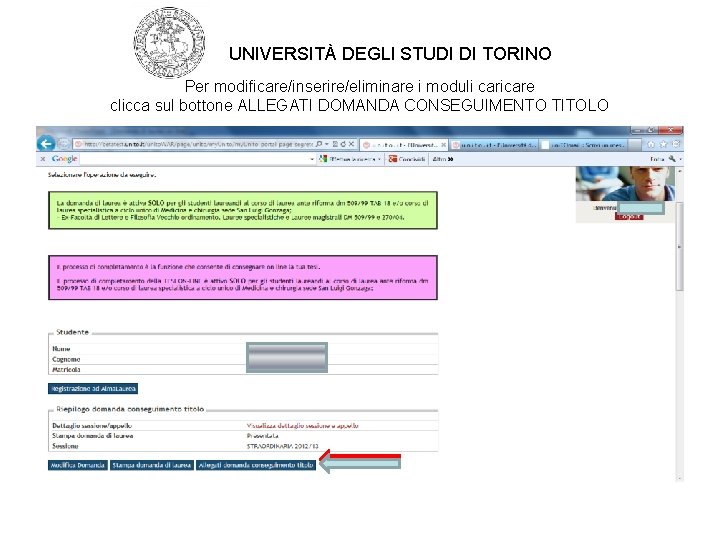Click the page vertical scrollbar thumb
The width and height of the screenshot is (720, 540).
[680, 246]
